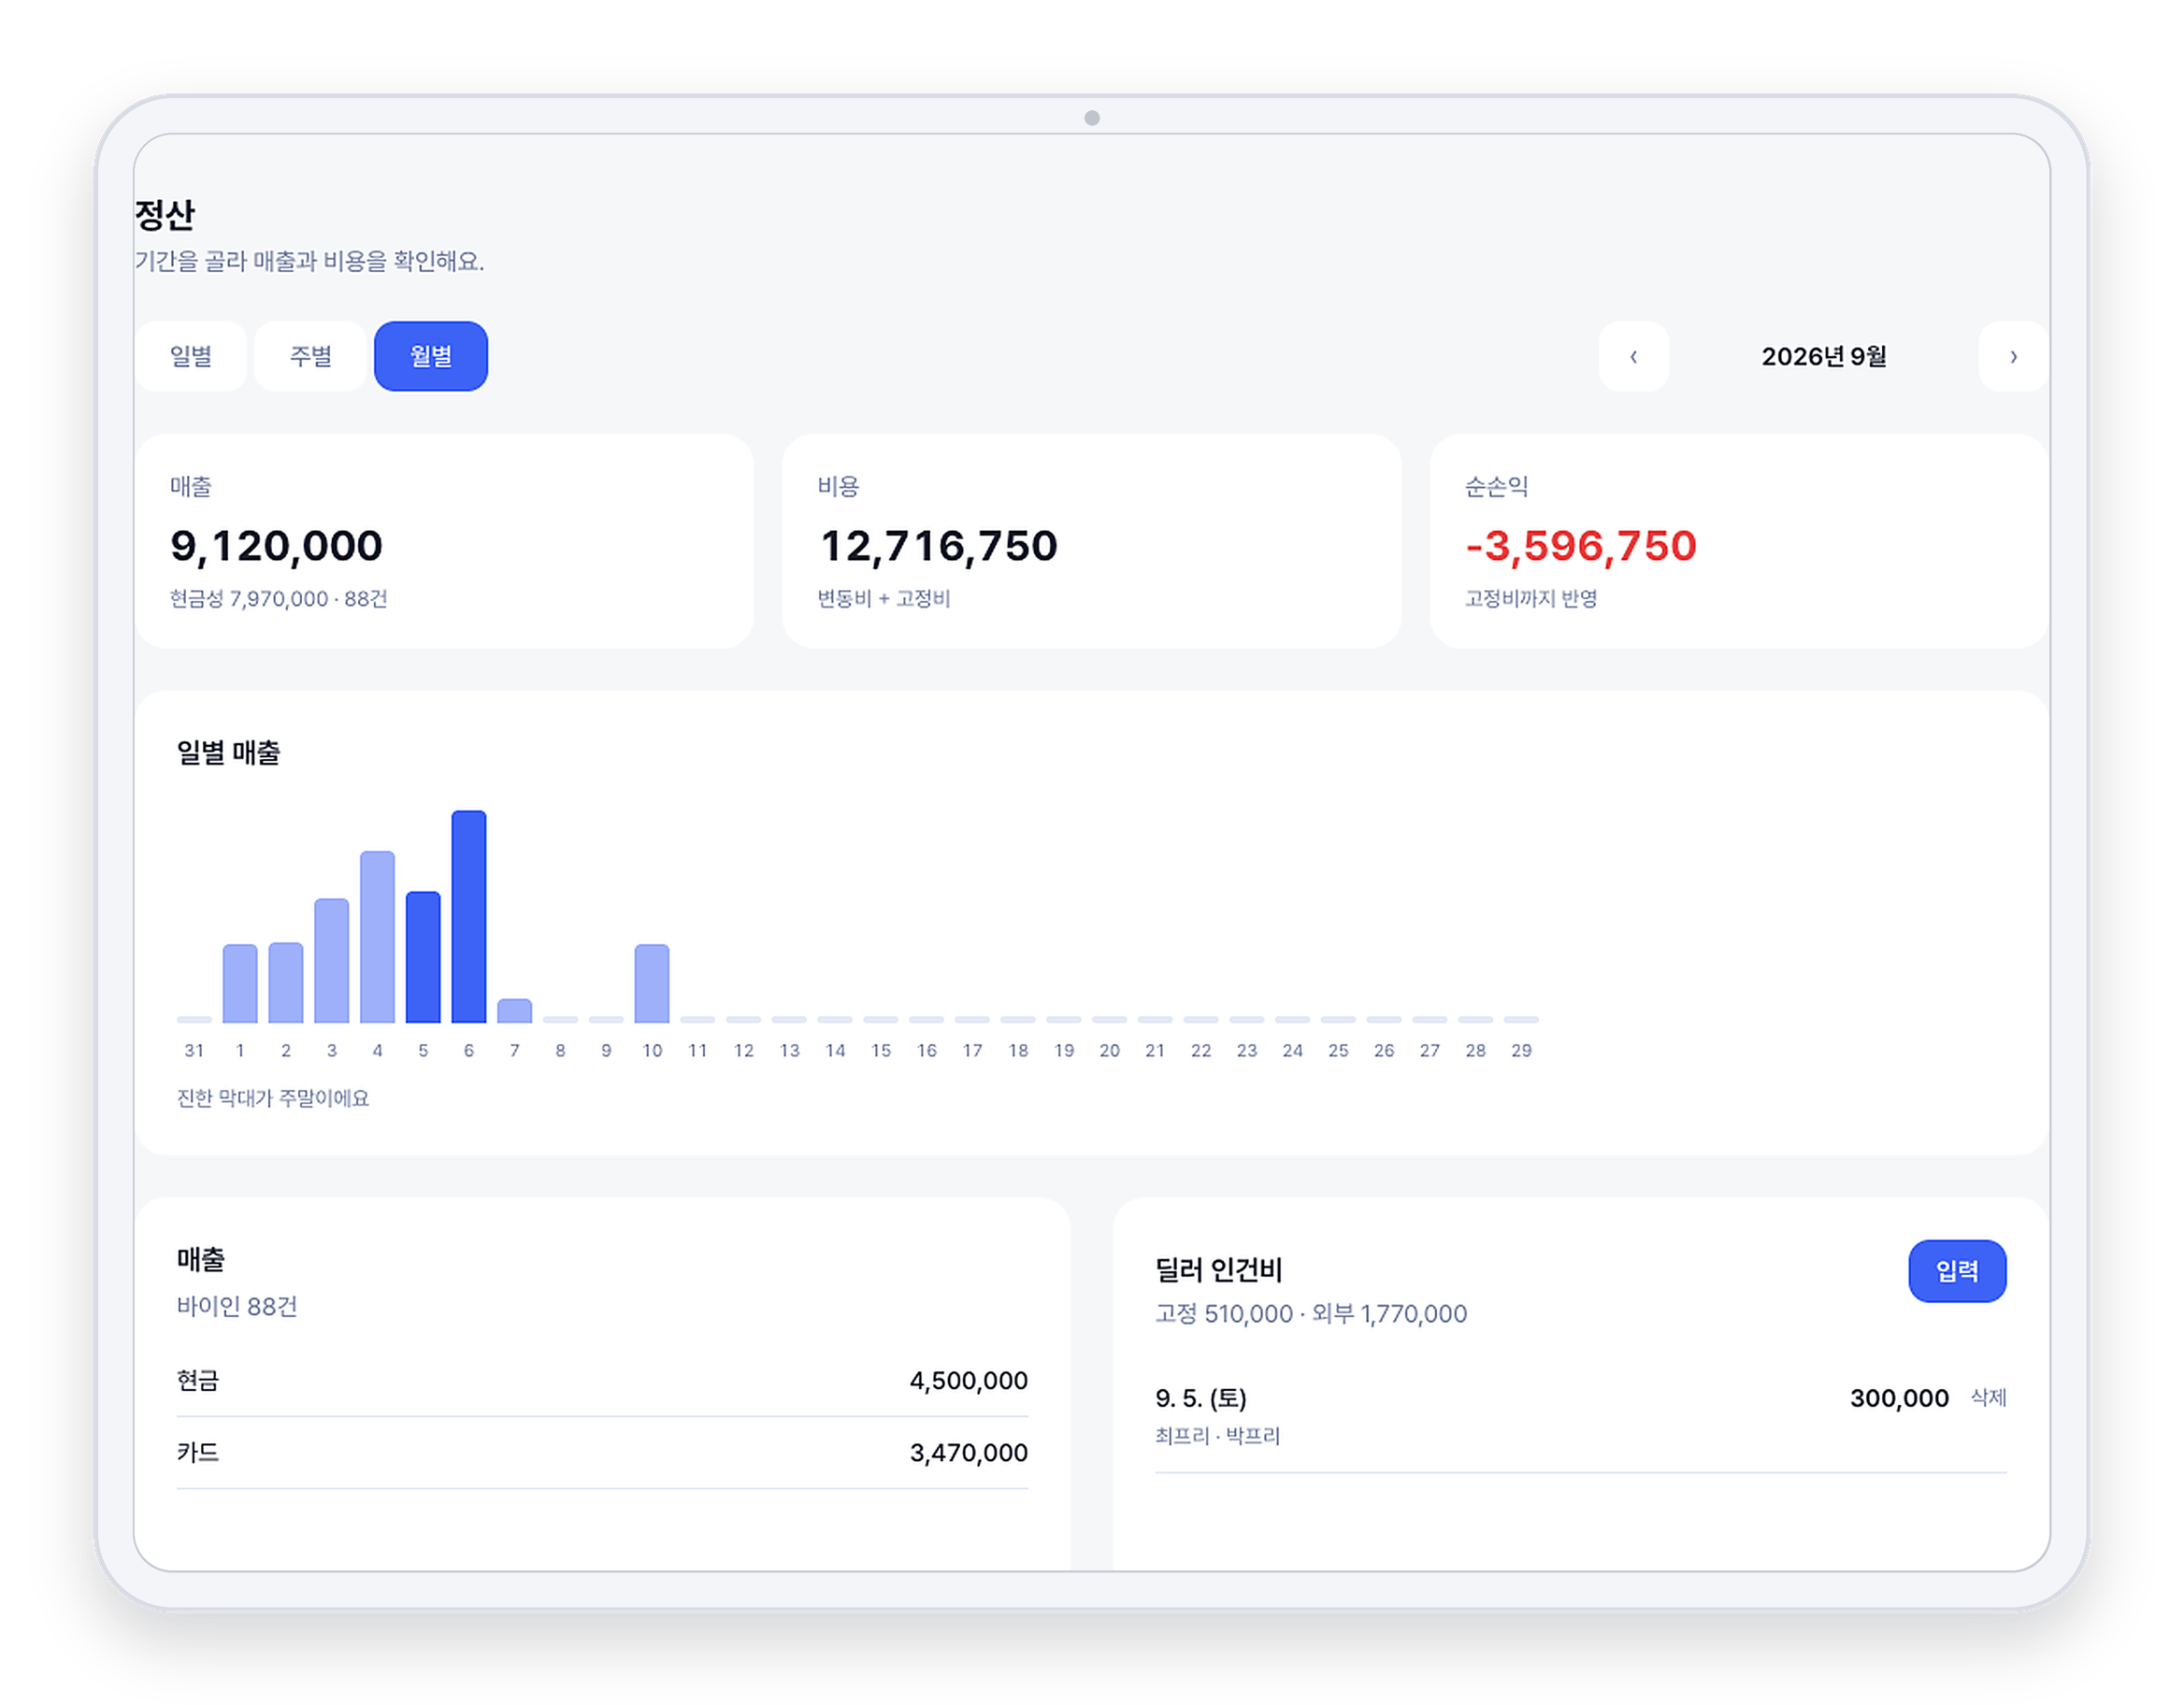The width and height of the screenshot is (2184, 1705).
Task: Select the day 10 sales bar
Action: click(652, 983)
